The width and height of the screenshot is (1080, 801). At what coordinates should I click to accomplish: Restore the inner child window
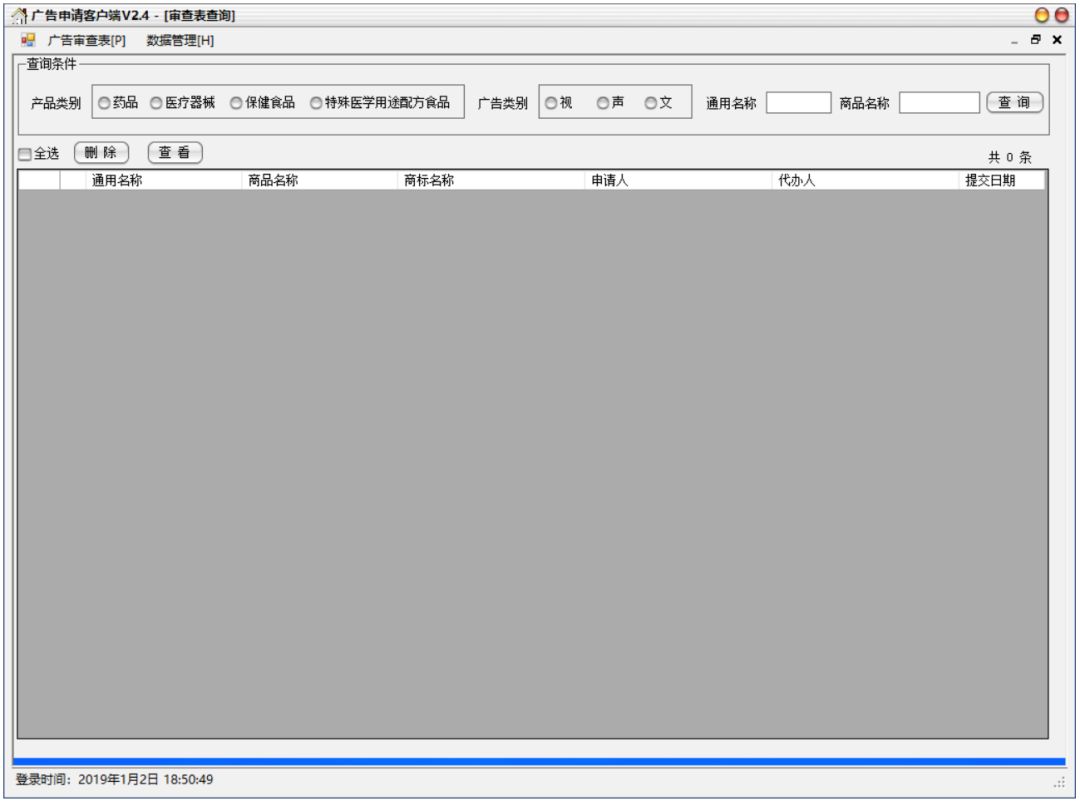(1035, 40)
